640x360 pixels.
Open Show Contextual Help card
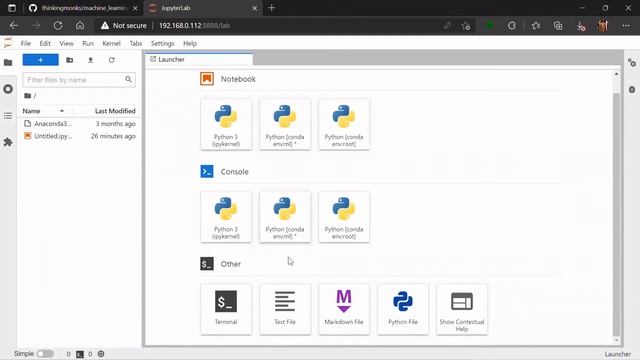pyautogui.click(x=462, y=309)
